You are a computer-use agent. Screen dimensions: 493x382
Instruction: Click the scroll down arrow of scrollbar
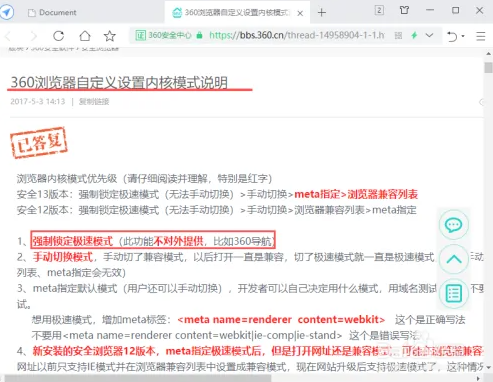[488, 368]
